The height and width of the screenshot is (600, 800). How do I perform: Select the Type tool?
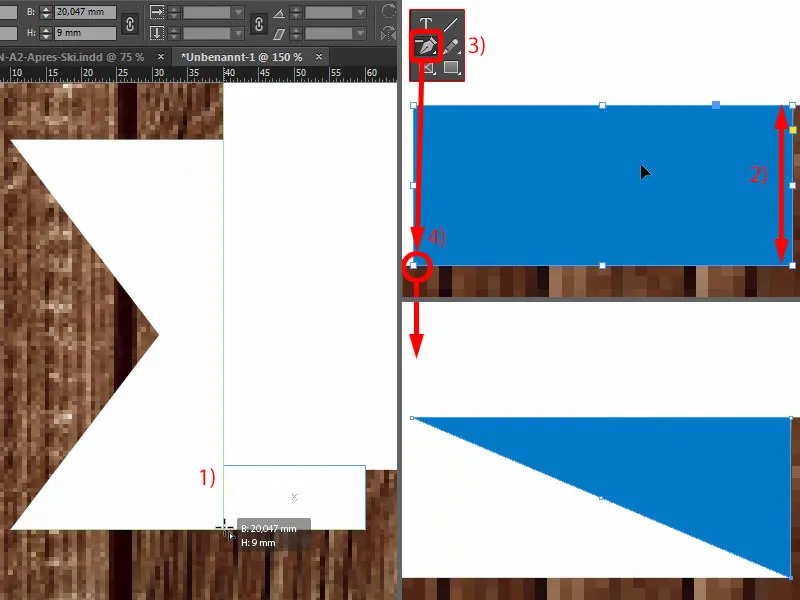point(426,23)
